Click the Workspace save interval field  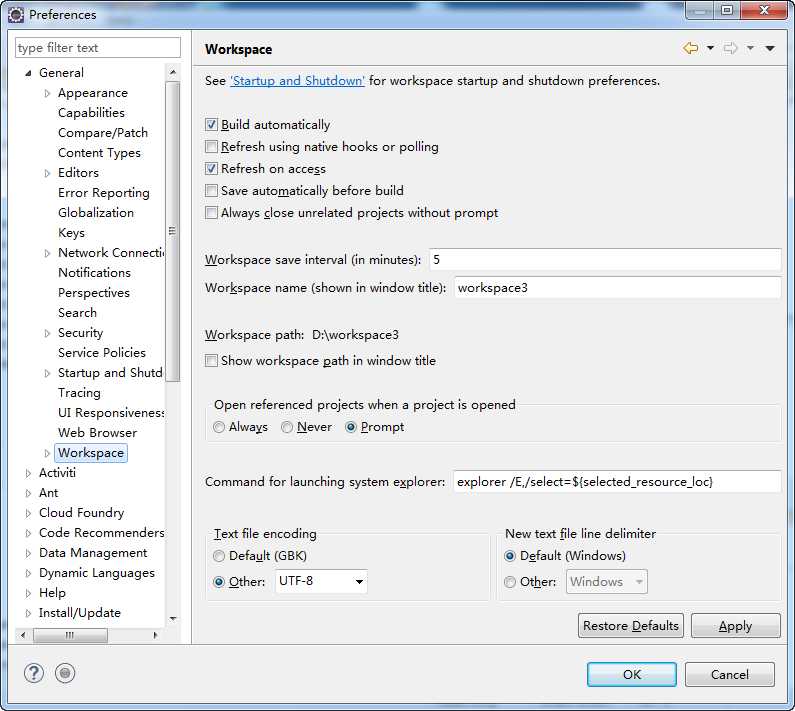[x=605, y=260]
